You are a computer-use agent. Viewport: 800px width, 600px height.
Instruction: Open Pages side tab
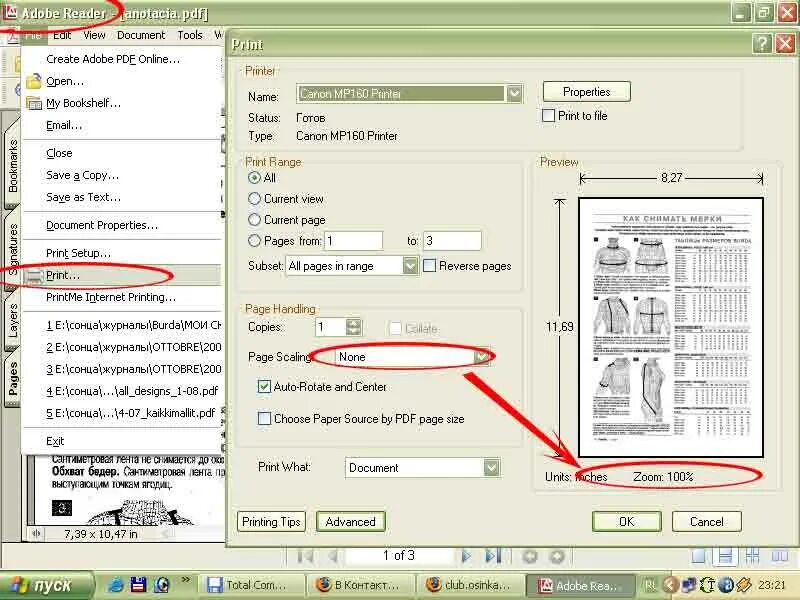pyautogui.click(x=12, y=379)
